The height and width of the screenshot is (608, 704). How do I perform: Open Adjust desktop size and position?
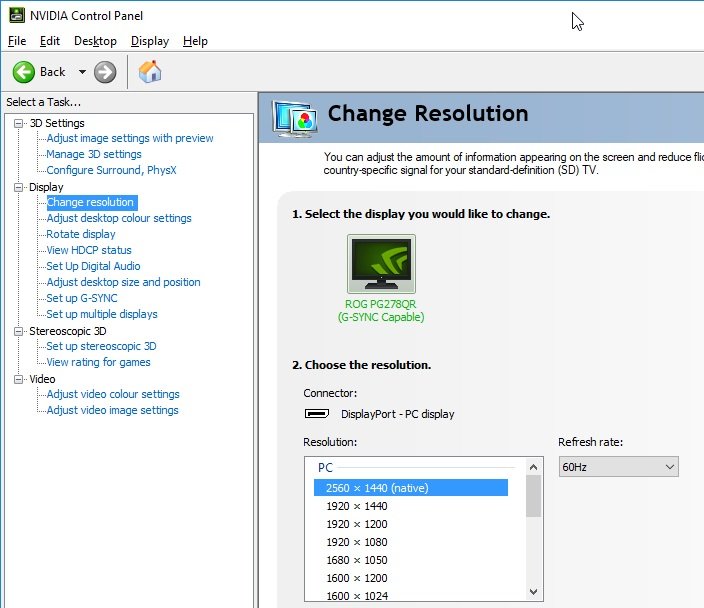pyautogui.click(x=123, y=282)
